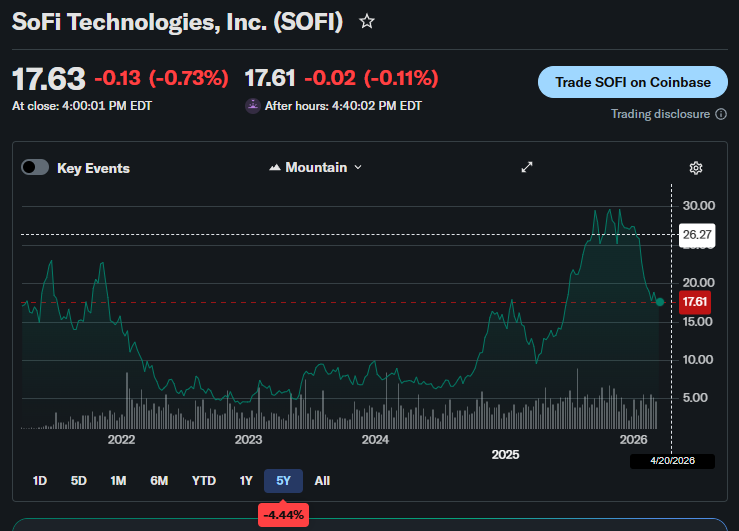Open the Trading disclosure link
Image resolution: width=739 pixels, height=531 pixels.
[x=660, y=114]
